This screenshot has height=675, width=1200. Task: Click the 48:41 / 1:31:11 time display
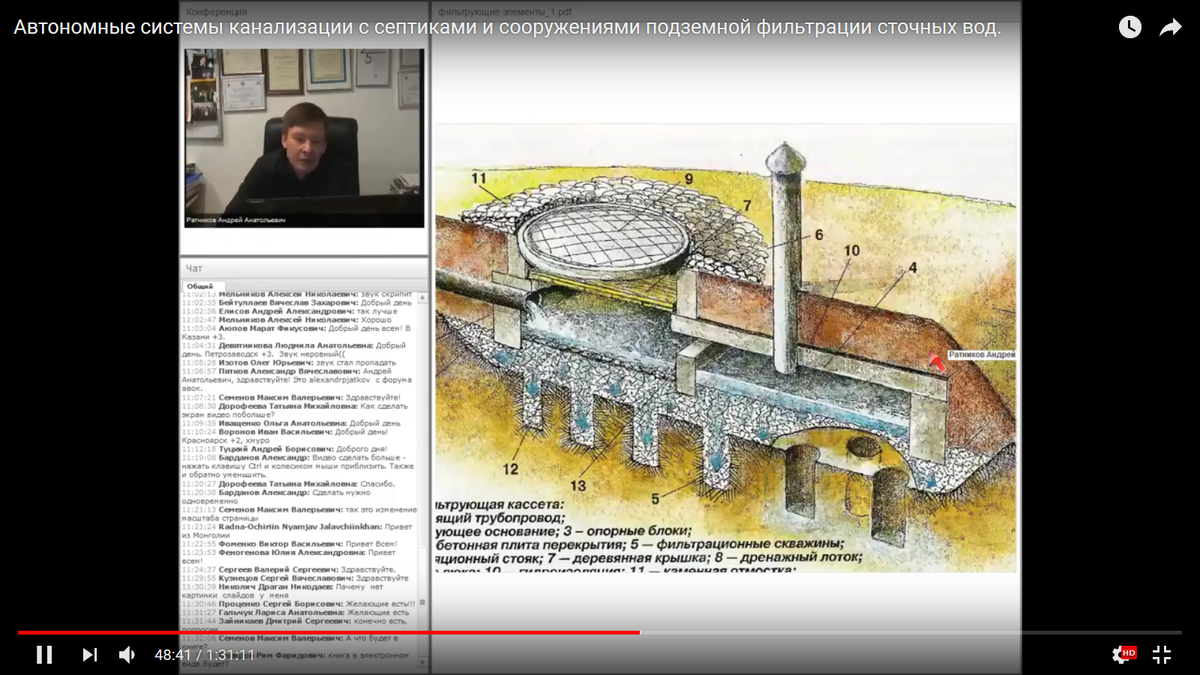coord(204,655)
